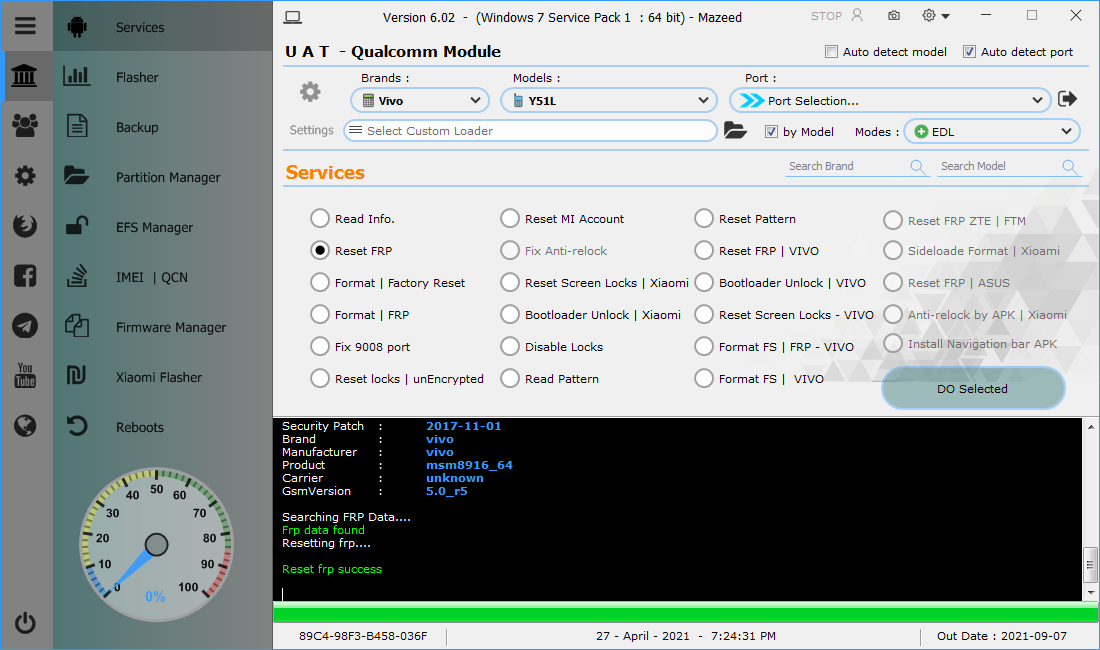Click the Search Model magnifier icon
The height and width of the screenshot is (650, 1100).
(x=1069, y=166)
